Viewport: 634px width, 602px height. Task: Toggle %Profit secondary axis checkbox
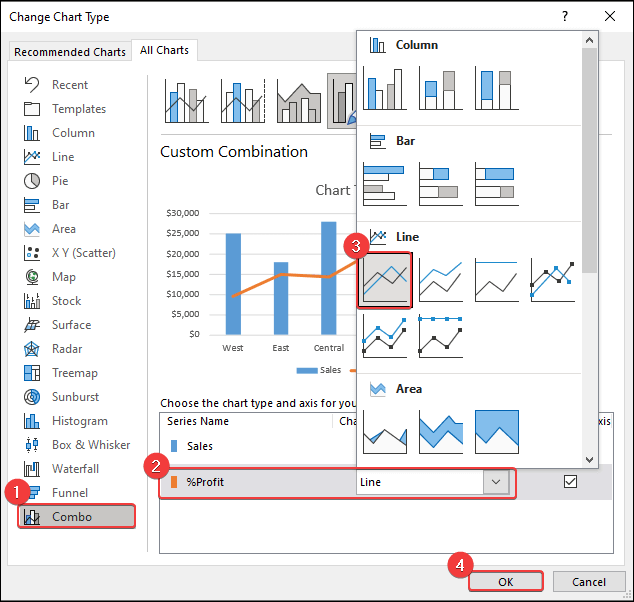[x=570, y=482]
